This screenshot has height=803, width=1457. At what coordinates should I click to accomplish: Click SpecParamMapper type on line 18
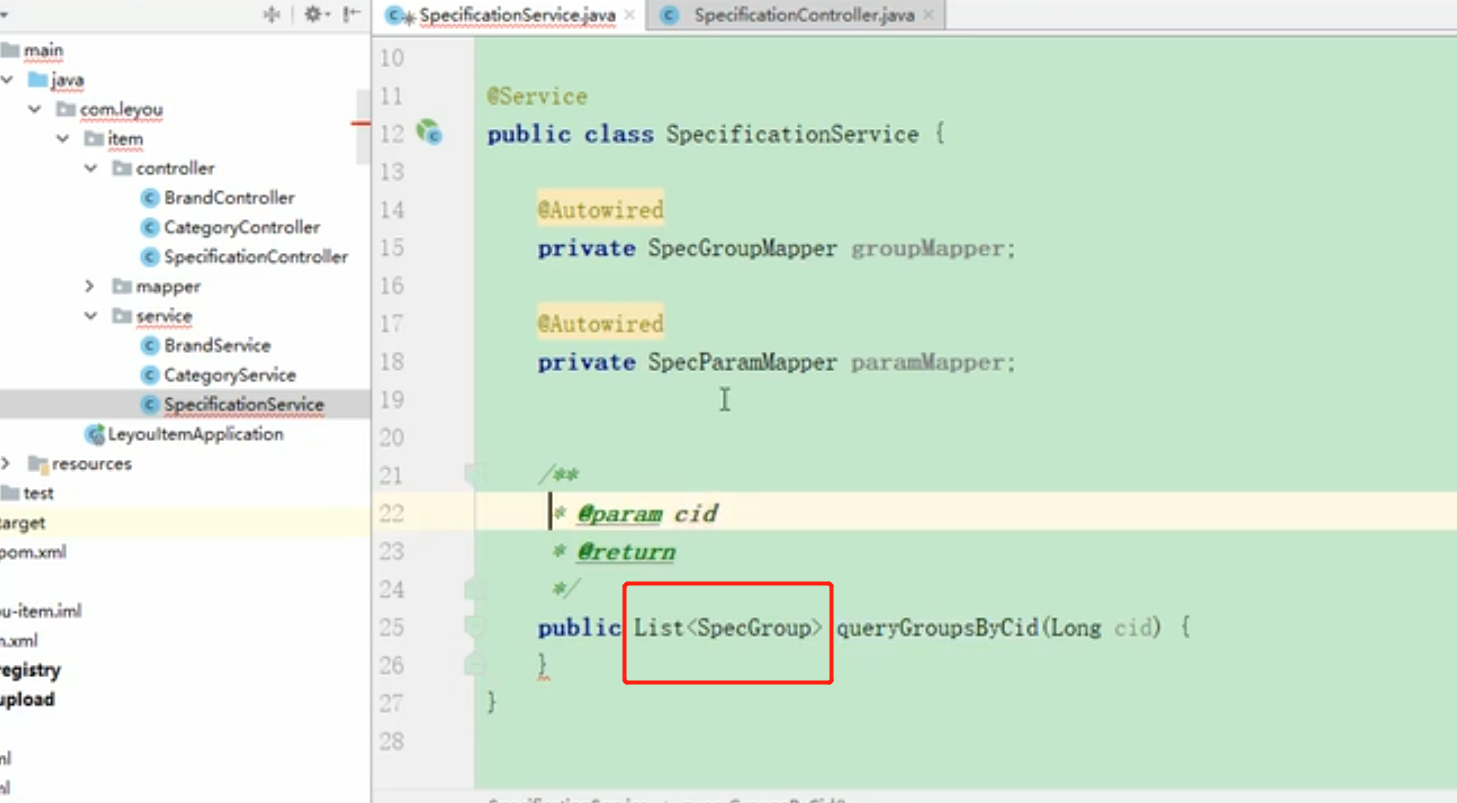point(742,362)
